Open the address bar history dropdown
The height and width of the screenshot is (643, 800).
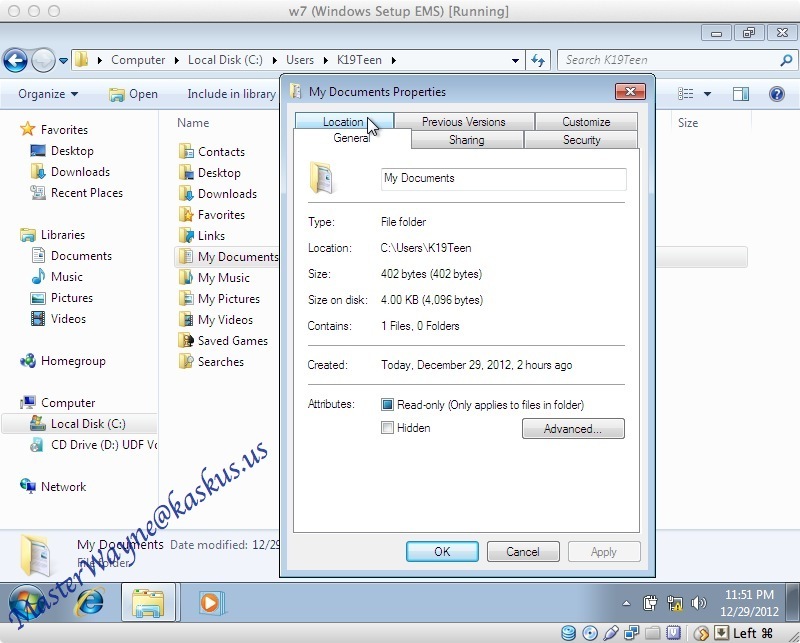pyautogui.click(x=515, y=60)
